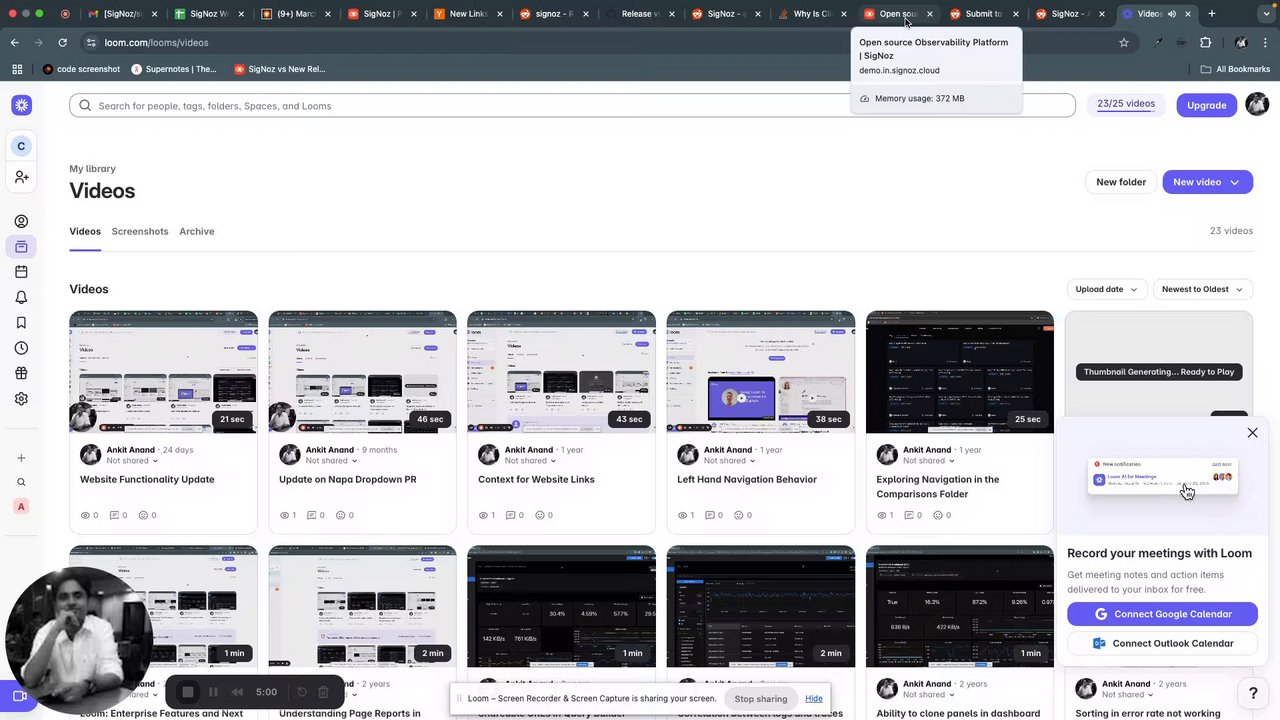The width and height of the screenshot is (1280, 720).
Task: Switch to the Screenshots tab
Action: click(140, 231)
